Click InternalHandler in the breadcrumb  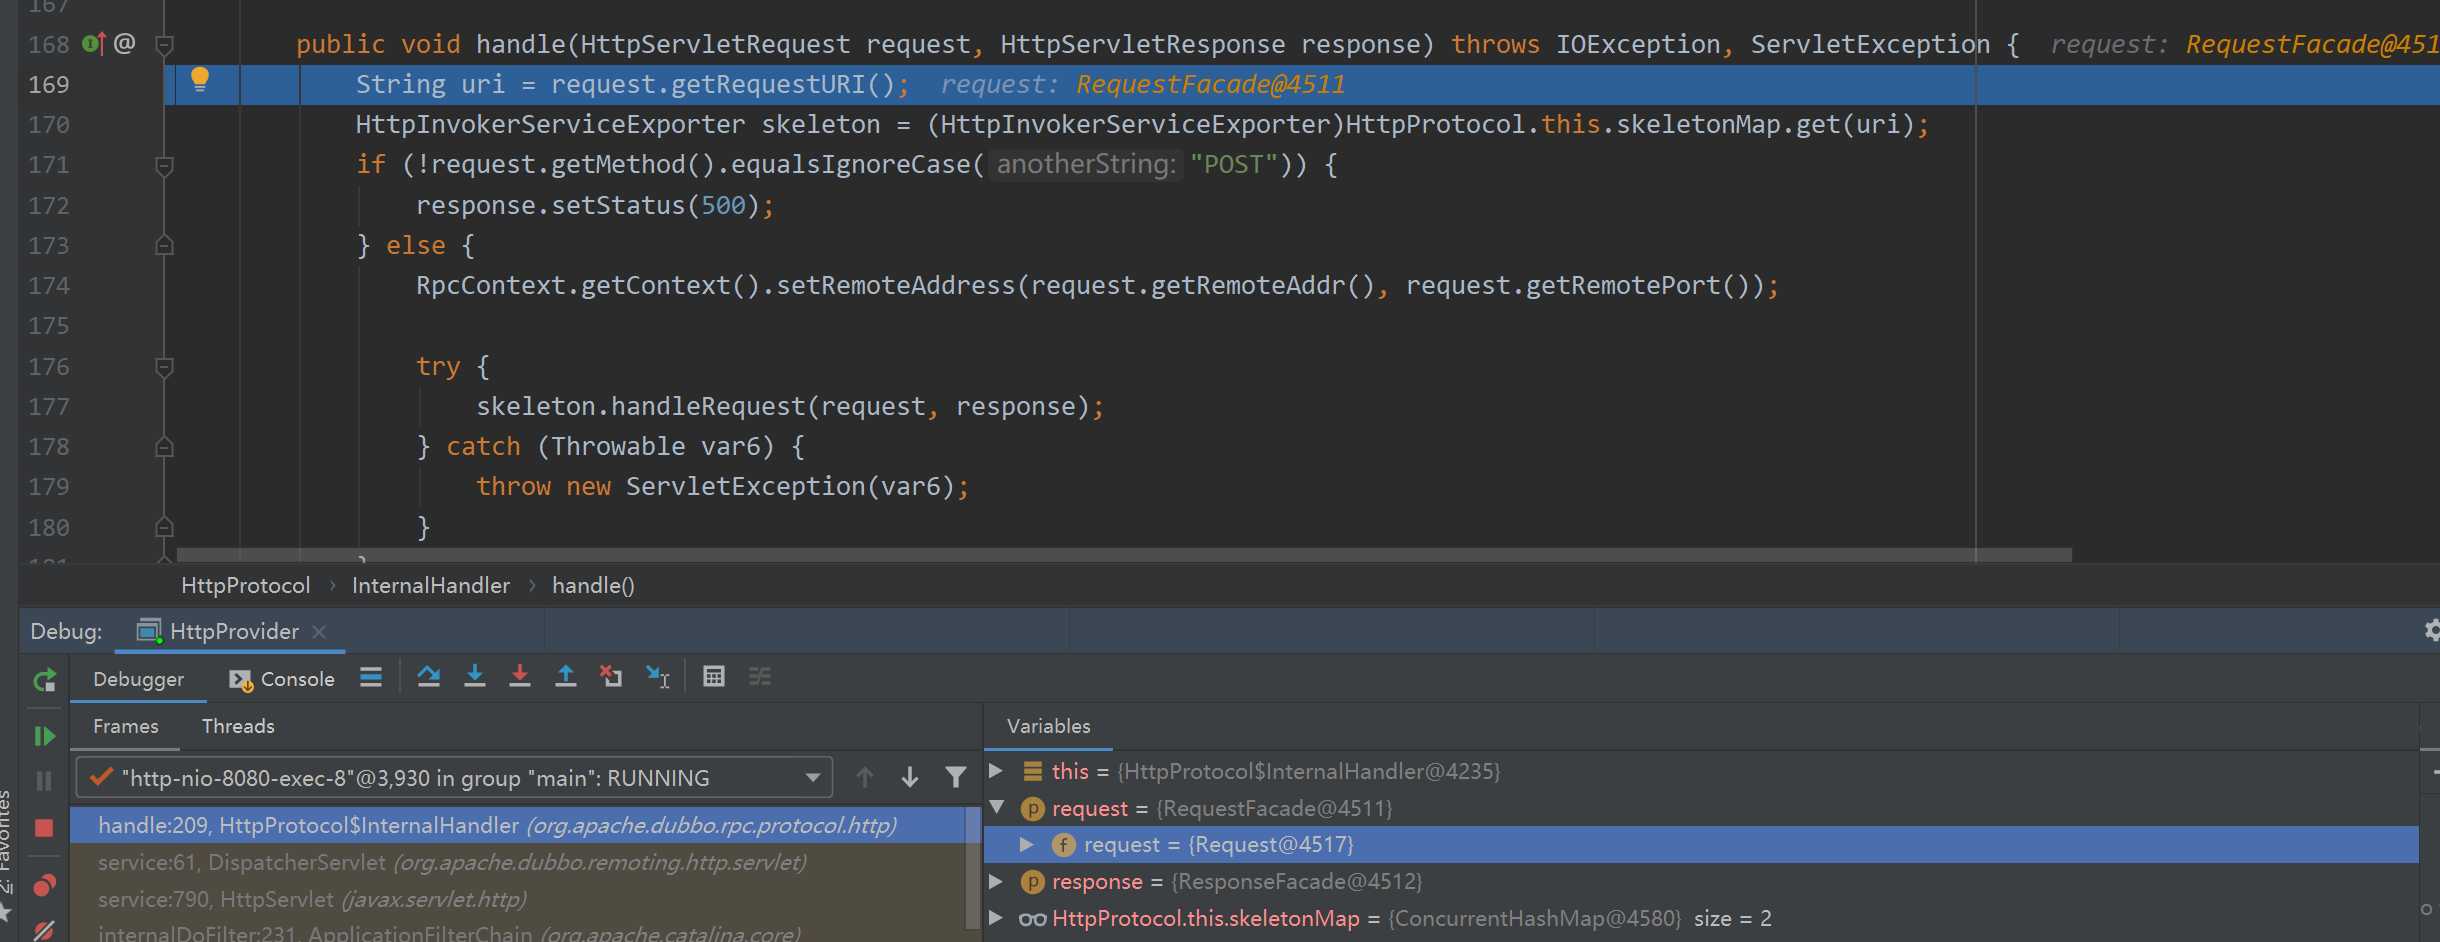coord(431,585)
